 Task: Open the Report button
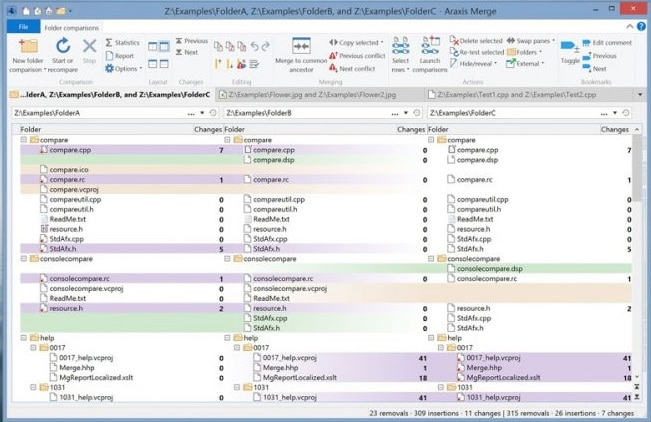[x=120, y=56]
